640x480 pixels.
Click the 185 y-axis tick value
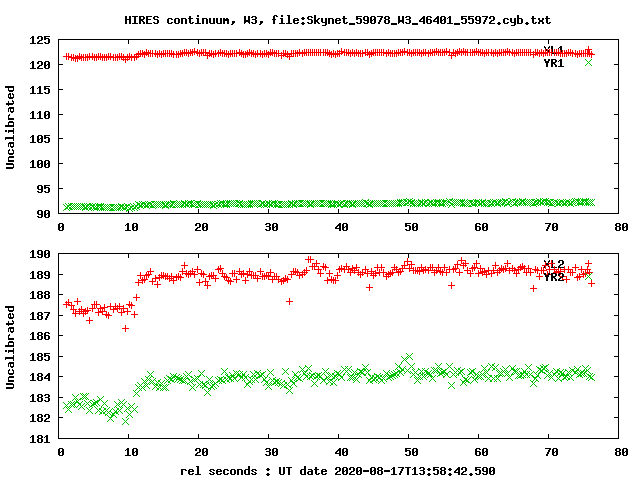point(40,357)
